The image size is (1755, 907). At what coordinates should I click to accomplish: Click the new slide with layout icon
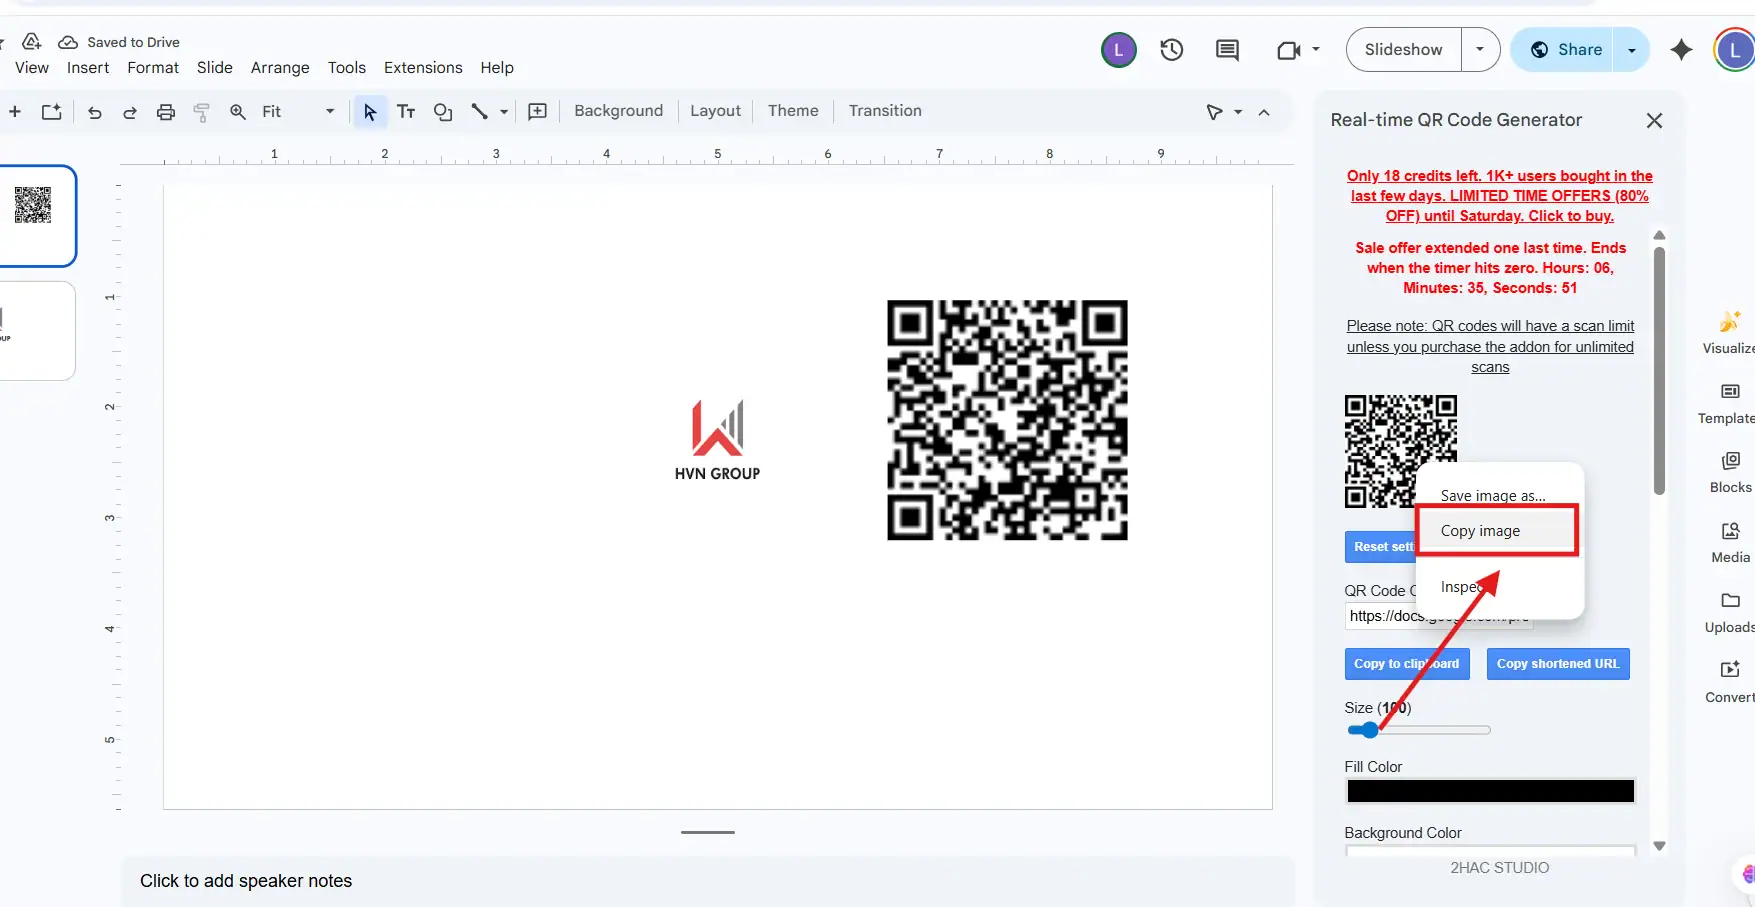click(52, 112)
